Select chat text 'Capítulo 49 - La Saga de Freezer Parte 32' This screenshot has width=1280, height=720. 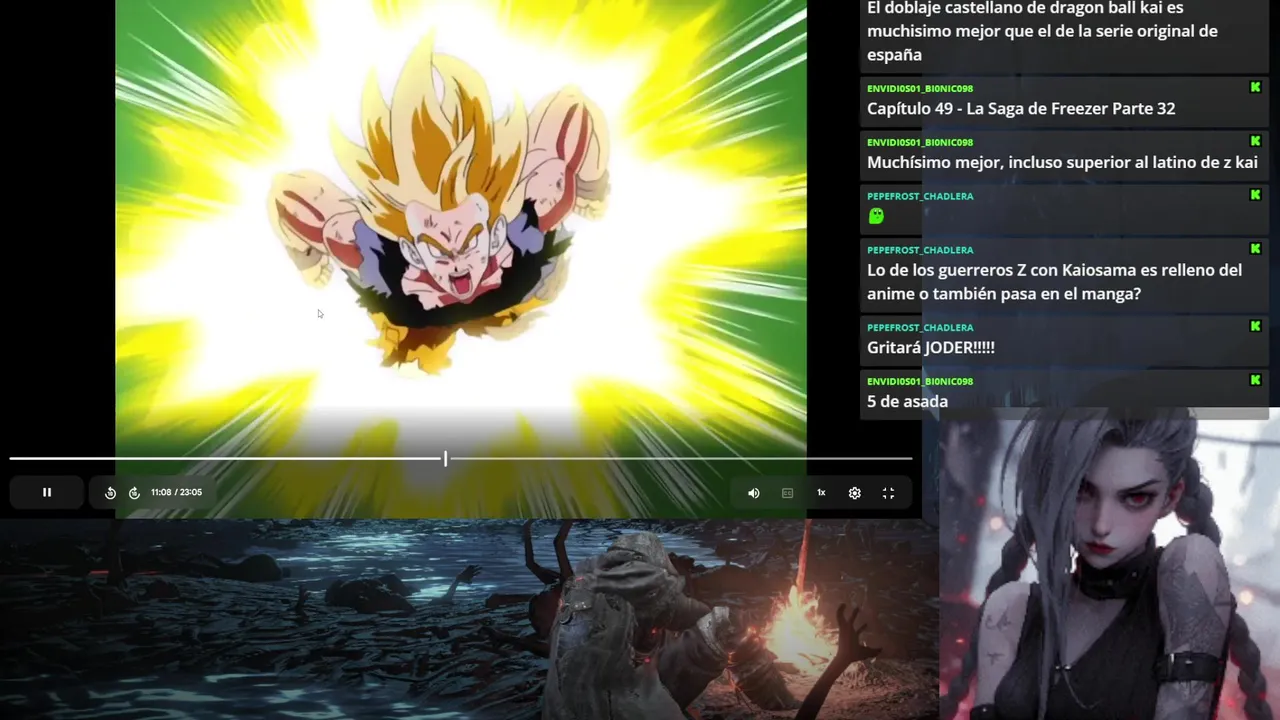tap(1021, 109)
